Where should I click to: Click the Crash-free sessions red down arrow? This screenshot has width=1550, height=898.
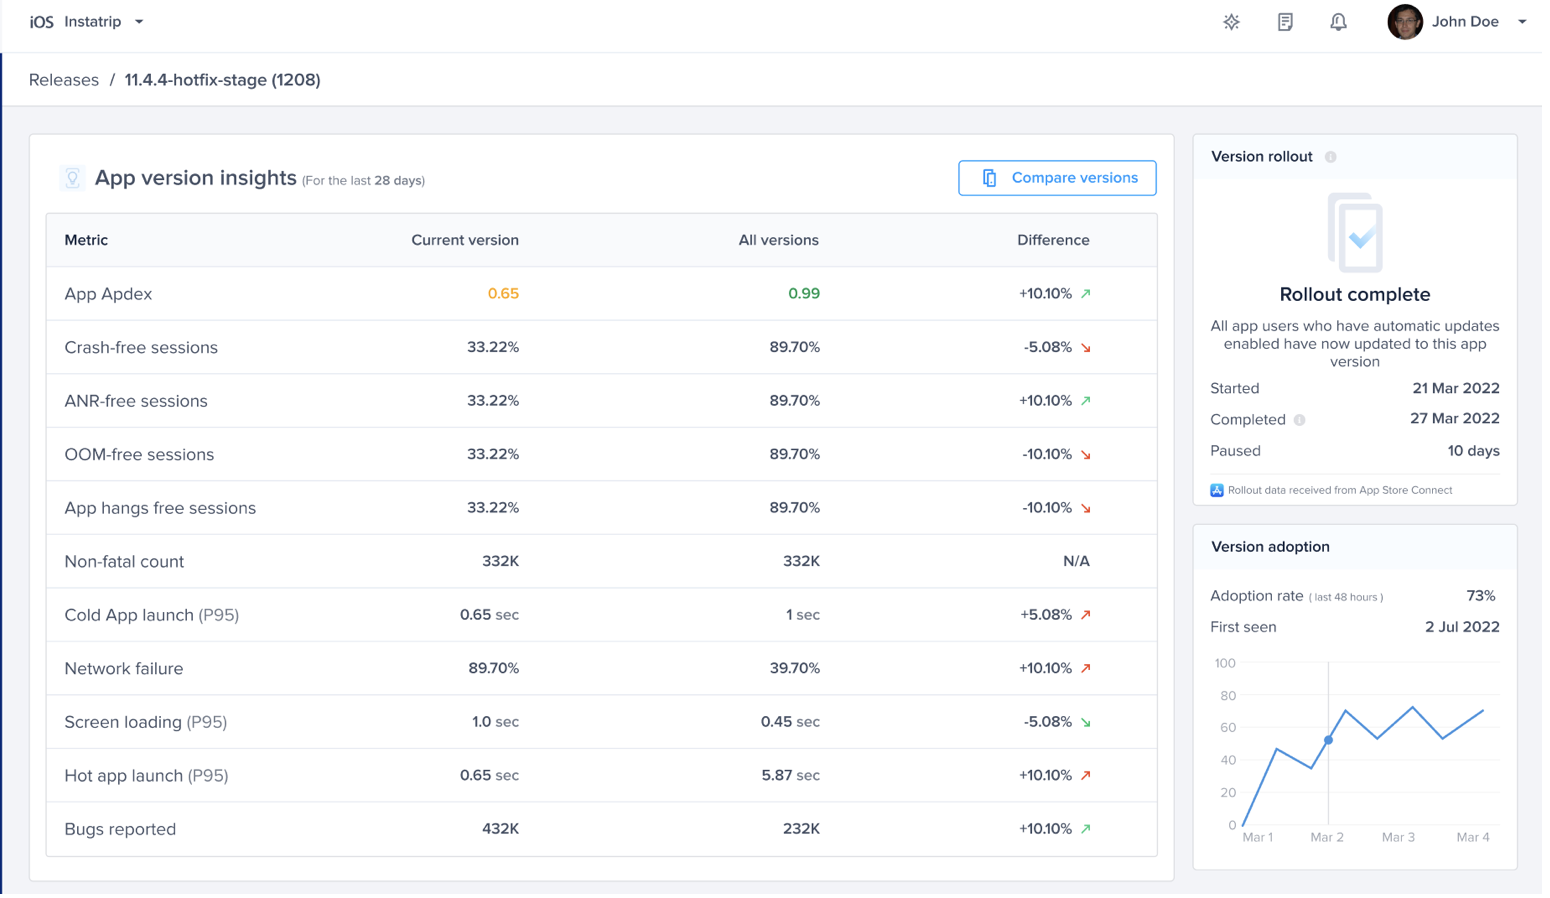tap(1086, 348)
